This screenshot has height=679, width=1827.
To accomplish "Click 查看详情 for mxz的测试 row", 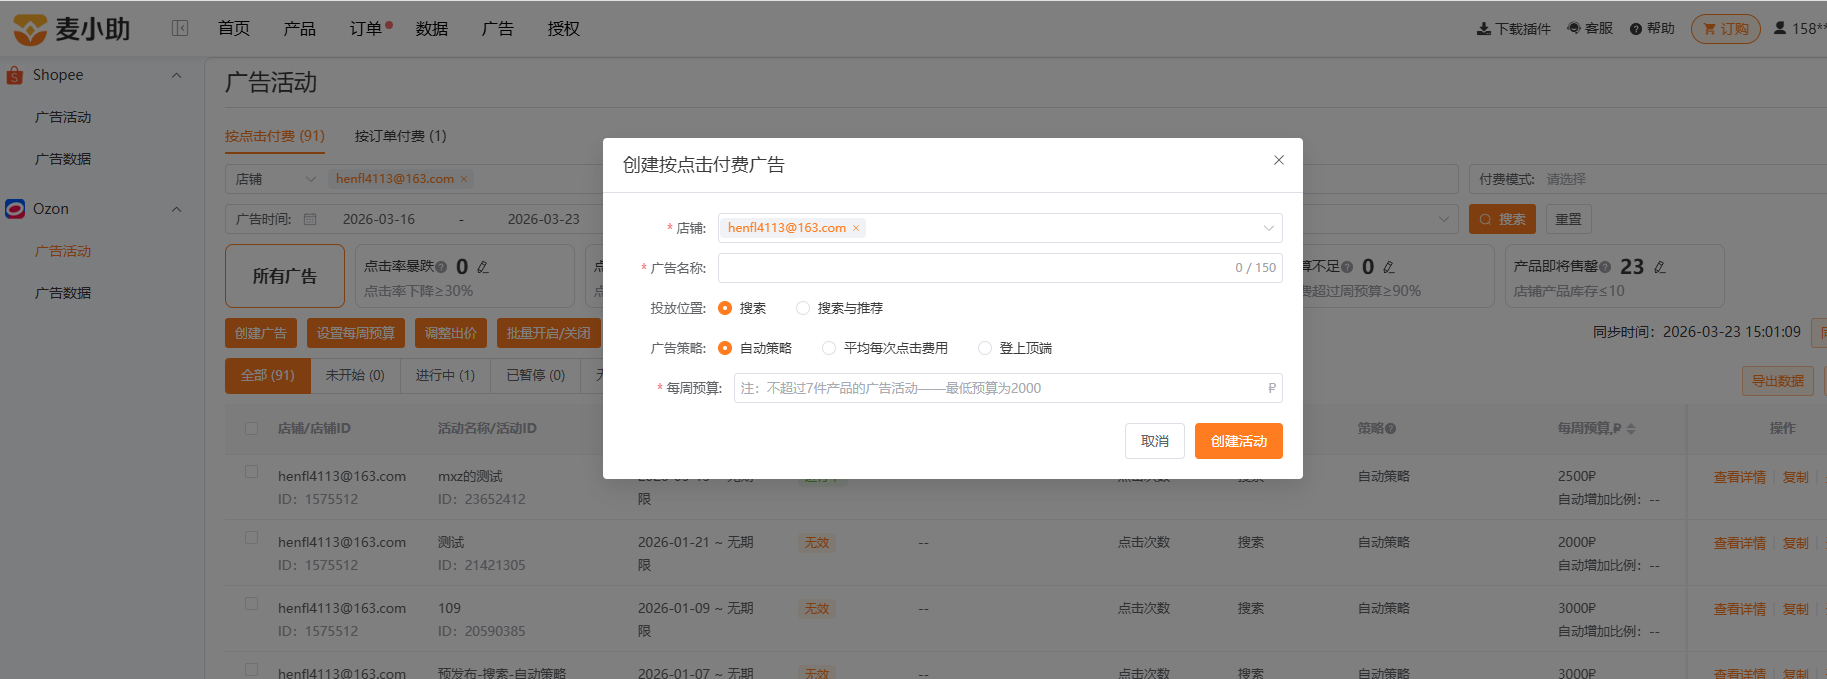I will coord(1740,477).
